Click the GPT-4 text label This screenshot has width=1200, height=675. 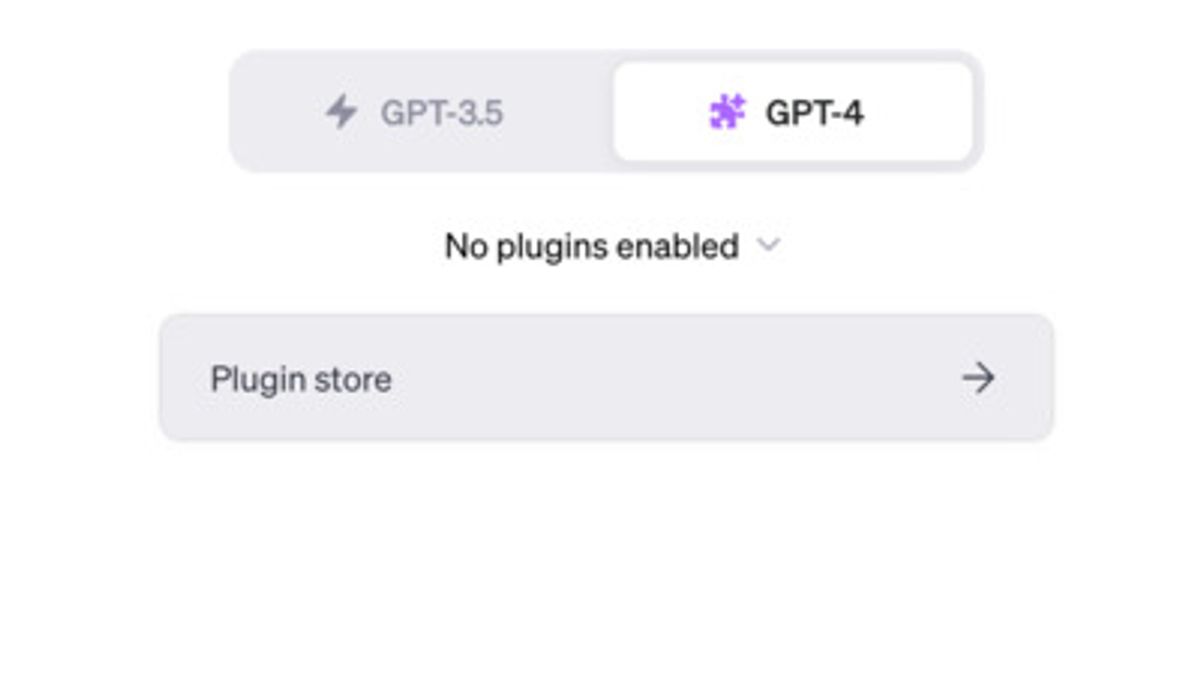(814, 113)
